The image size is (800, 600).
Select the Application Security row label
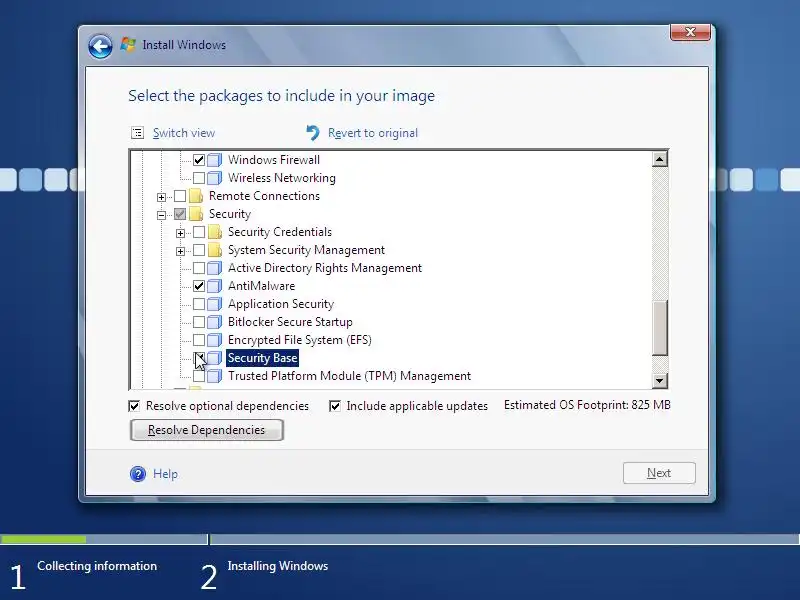pos(281,304)
